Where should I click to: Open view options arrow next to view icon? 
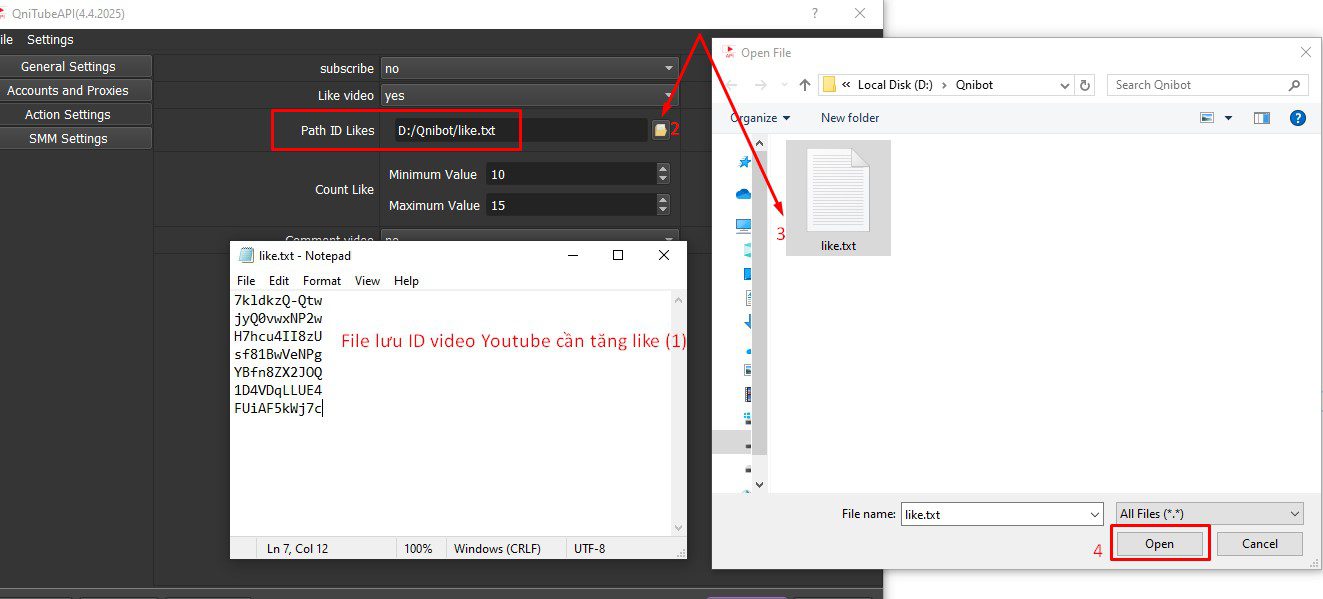(x=1228, y=118)
